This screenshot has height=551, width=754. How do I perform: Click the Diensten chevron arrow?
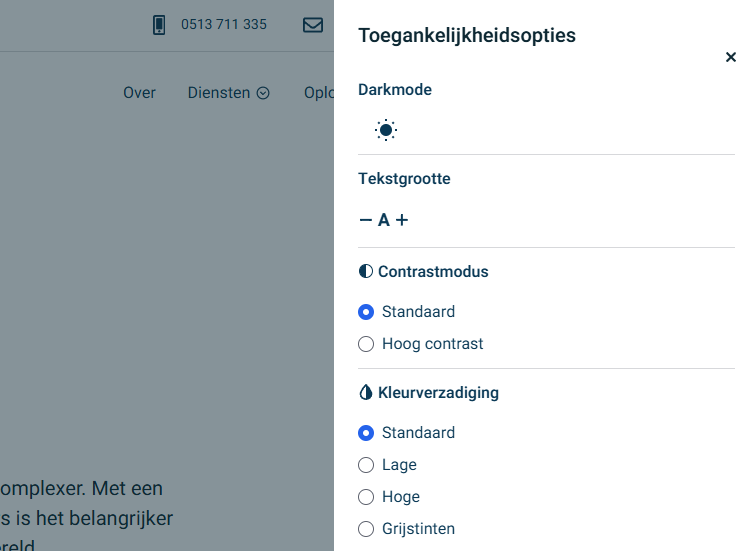(263, 93)
